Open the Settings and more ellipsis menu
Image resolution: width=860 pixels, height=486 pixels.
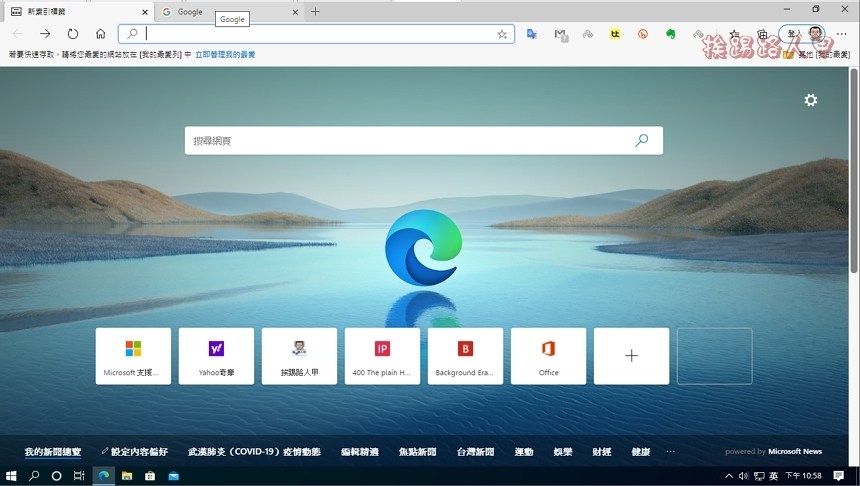(x=841, y=34)
